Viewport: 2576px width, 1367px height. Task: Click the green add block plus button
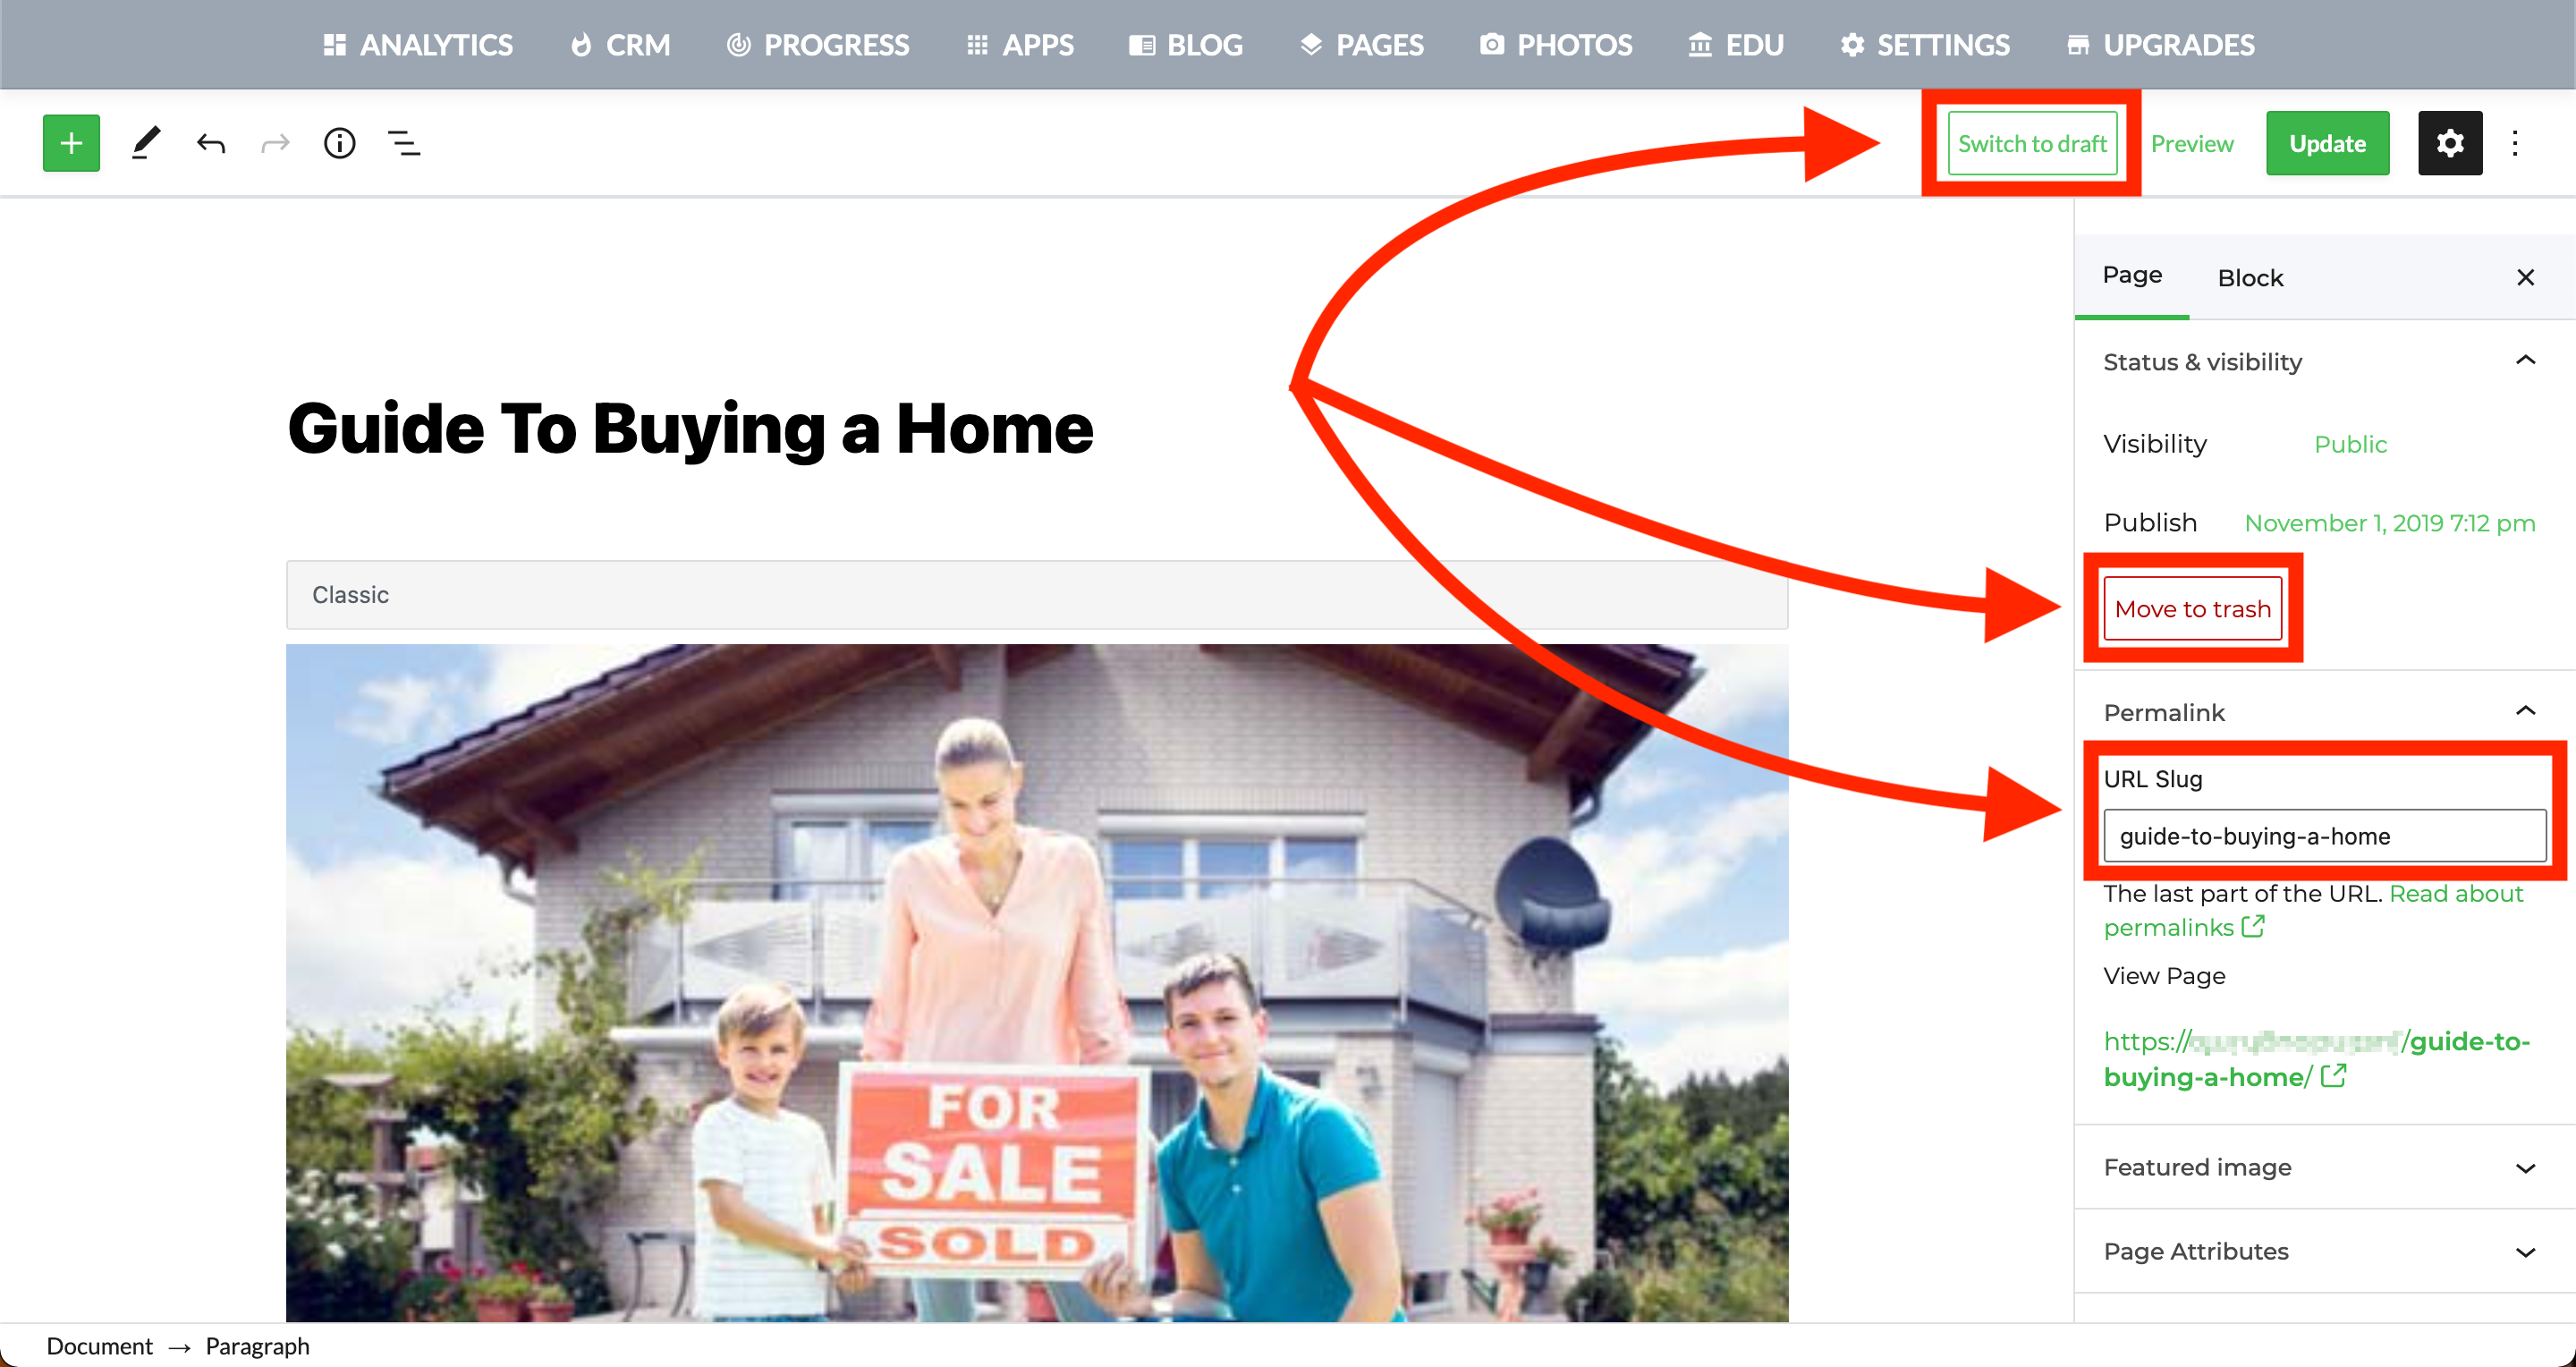(x=71, y=143)
